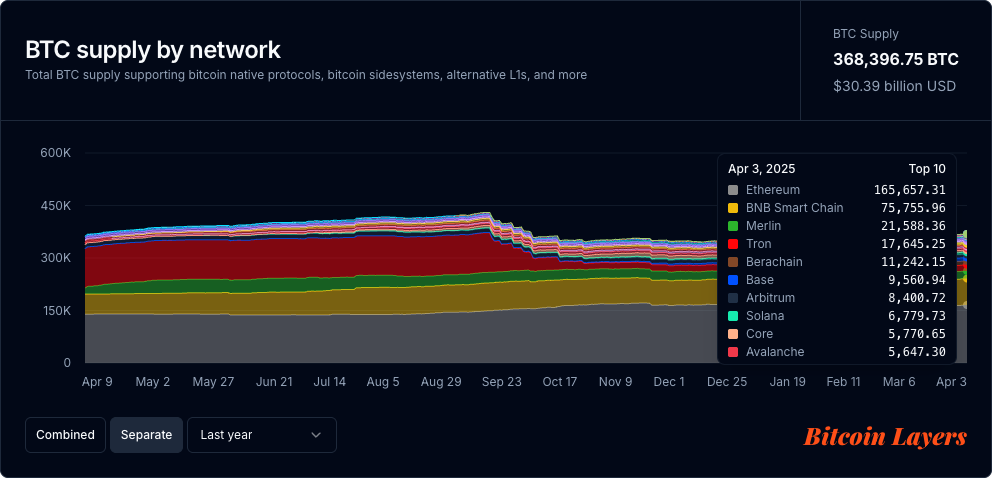The image size is (992, 478).
Task: Click the Solana teal legend swatch
Action: click(733, 316)
